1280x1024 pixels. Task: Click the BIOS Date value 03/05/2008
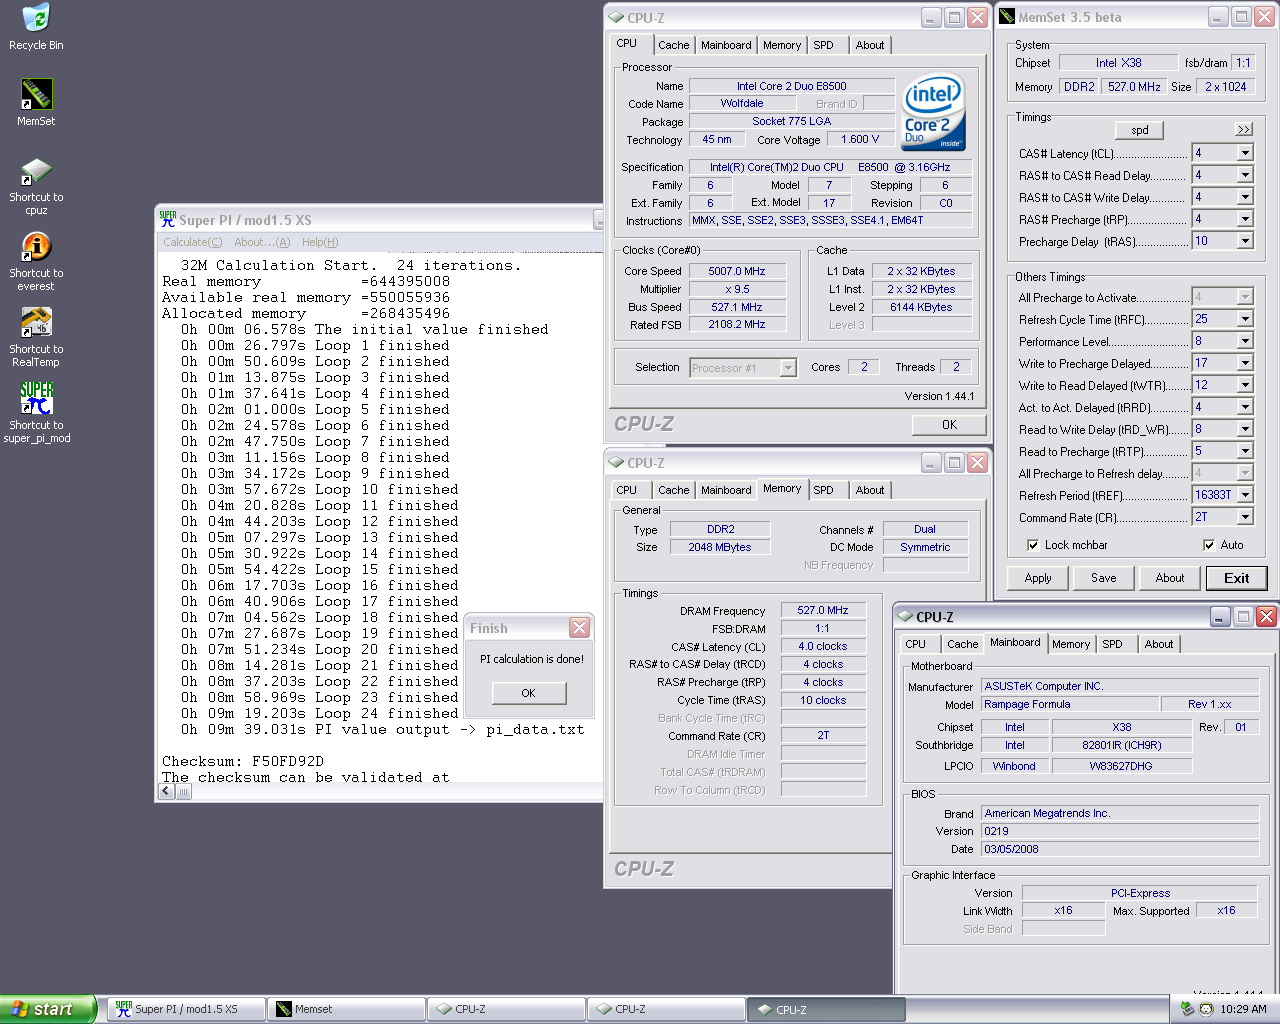click(x=1120, y=849)
